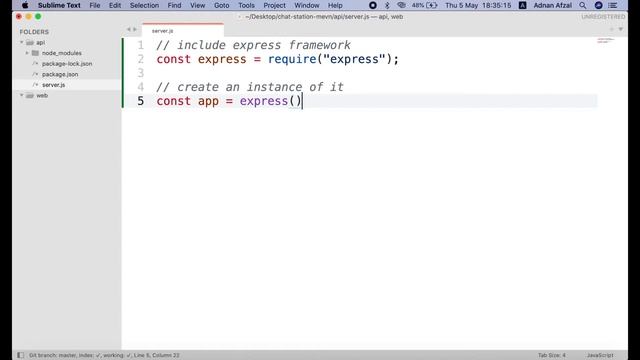Click the date and time display
The height and width of the screenshot is (360, 640).
(478, 5)
